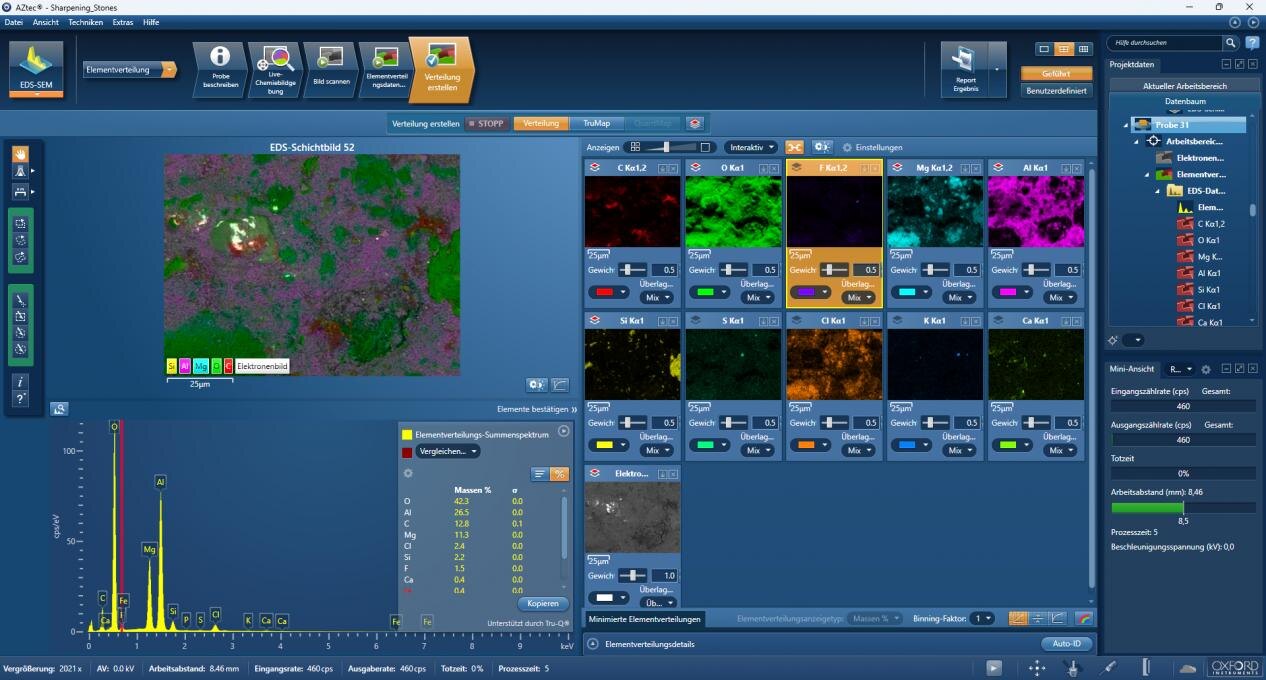The height and width of the screenshot is (680, 1266).
Task: Open the Probe beschreiben step
Action: pyautogui.click(x=220, y=69)
